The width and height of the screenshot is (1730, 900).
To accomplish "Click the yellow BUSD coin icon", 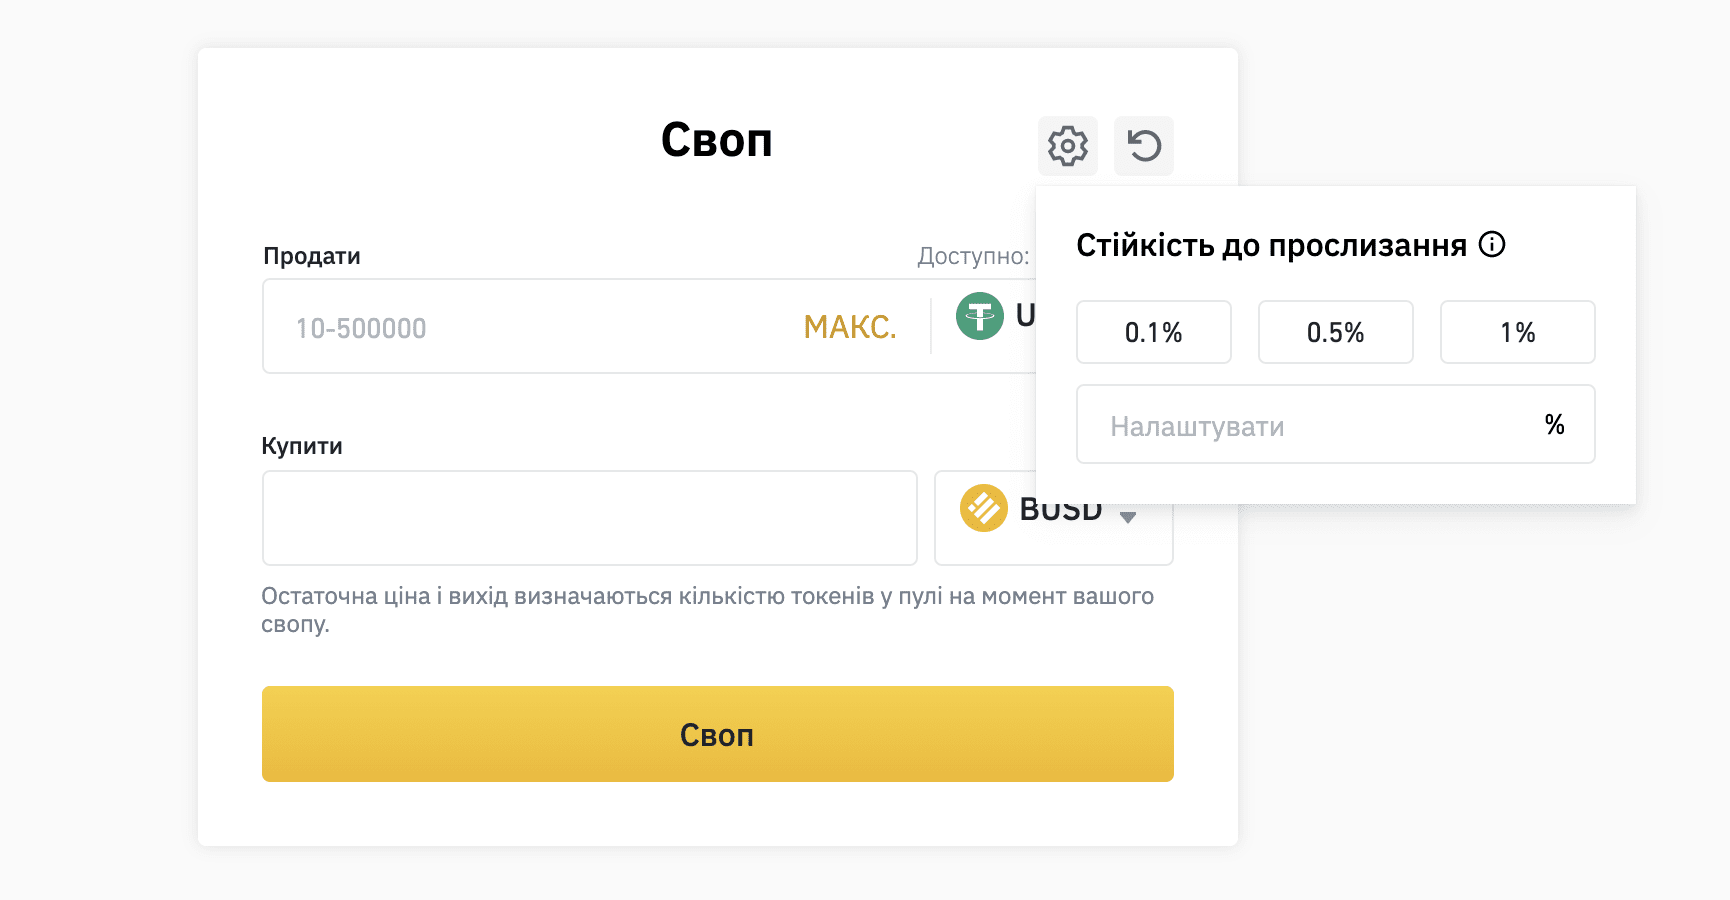I will click(x=984, y=508).
